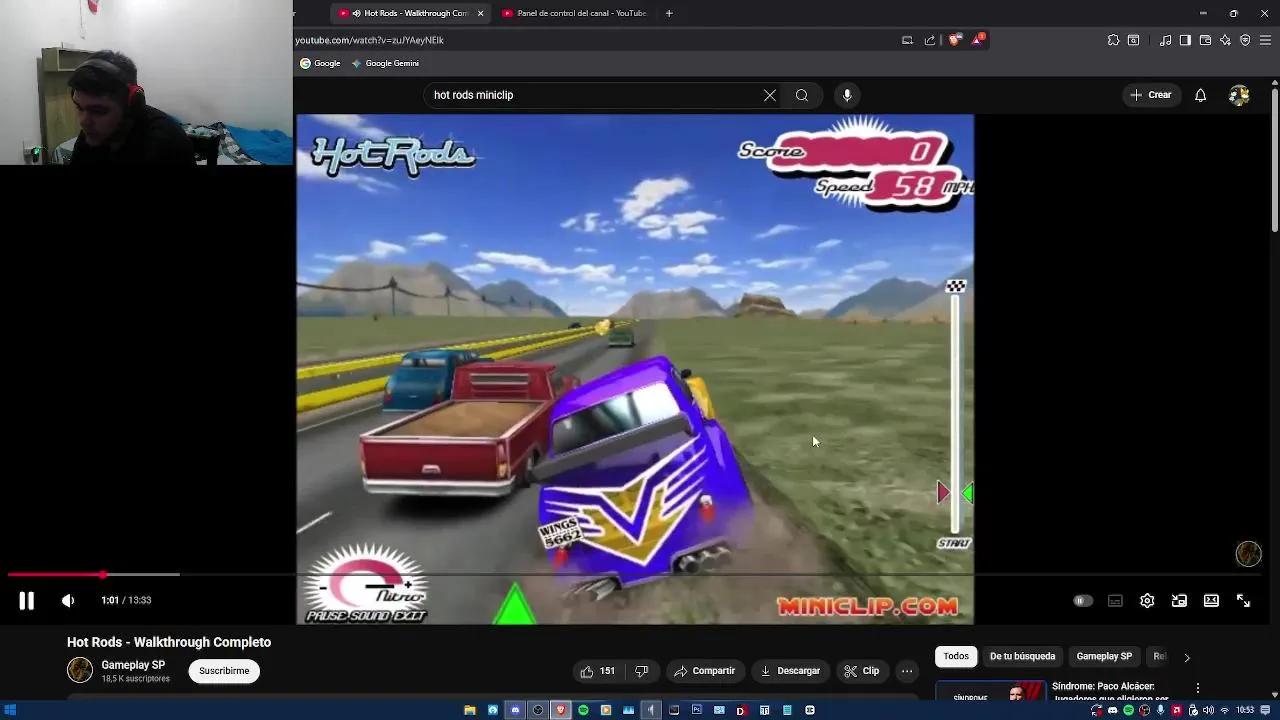
Task: Open the Leo AI sparkle icon
Action: click(1225, 40)
